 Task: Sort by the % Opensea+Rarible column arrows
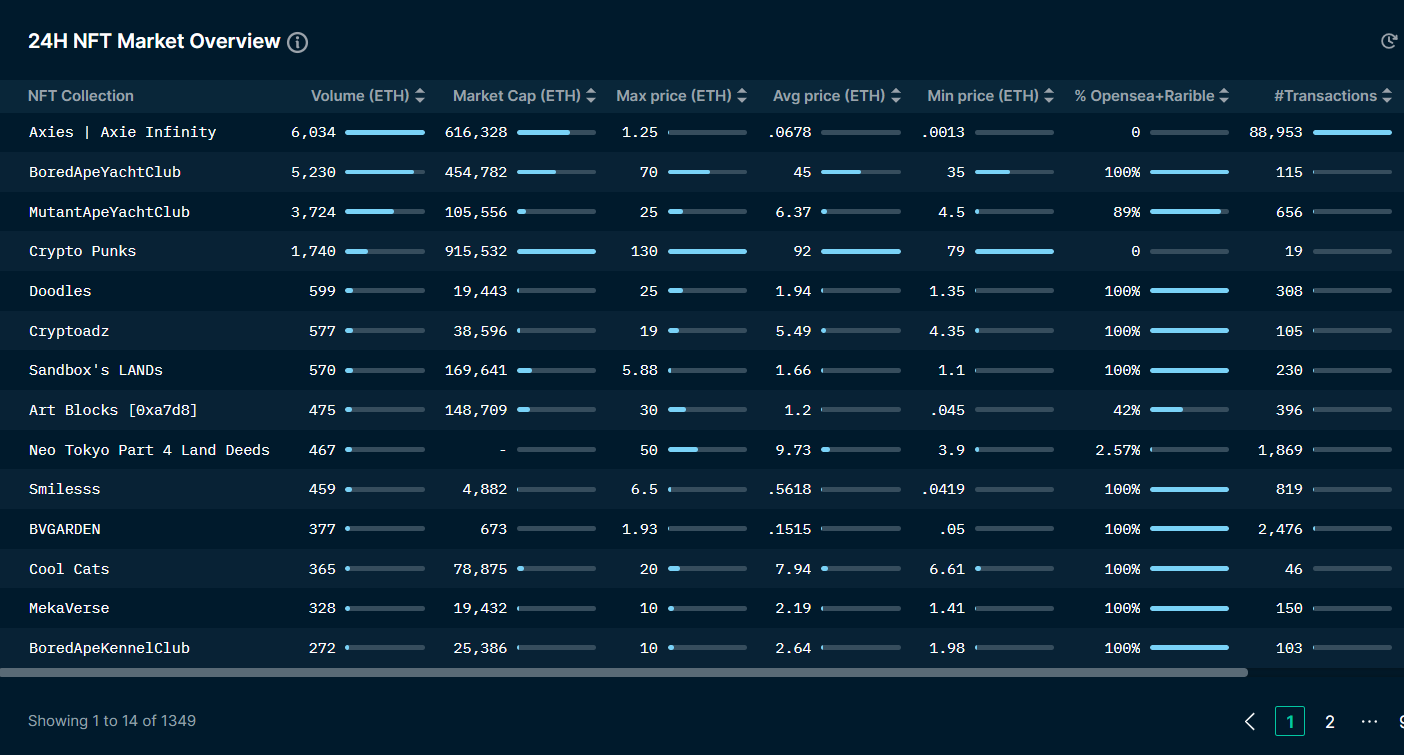(1224, 96)
